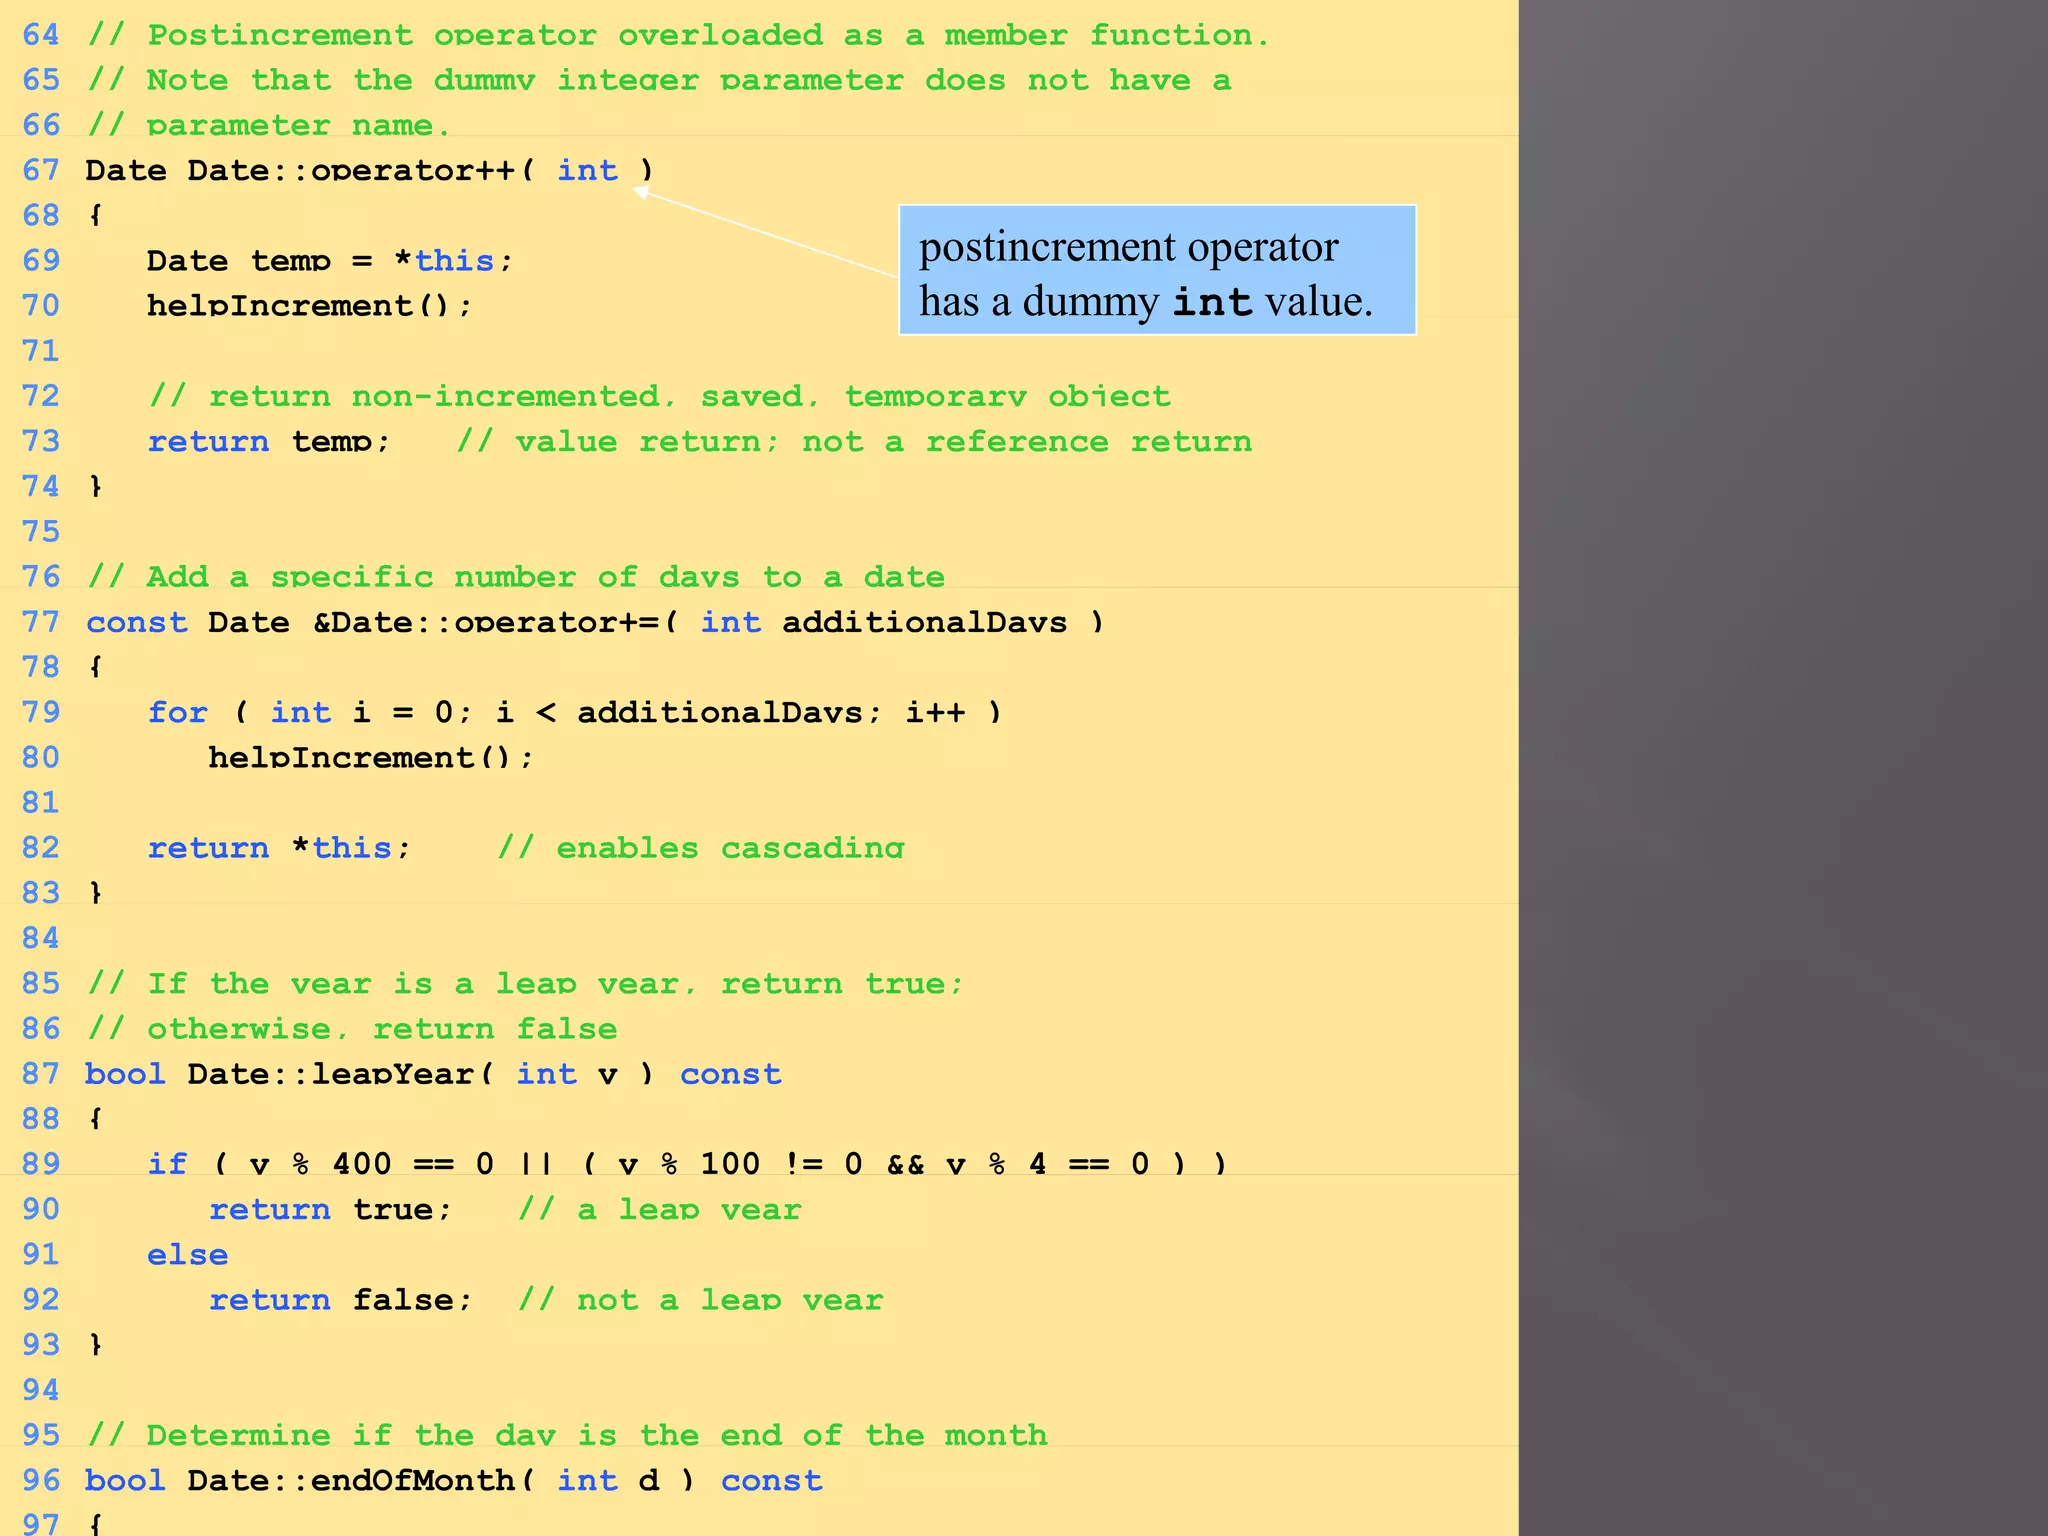Click comment '// otherwise, return false'
The width and height of the screenshot is (2048, 1536).
tap(352, 1028)
